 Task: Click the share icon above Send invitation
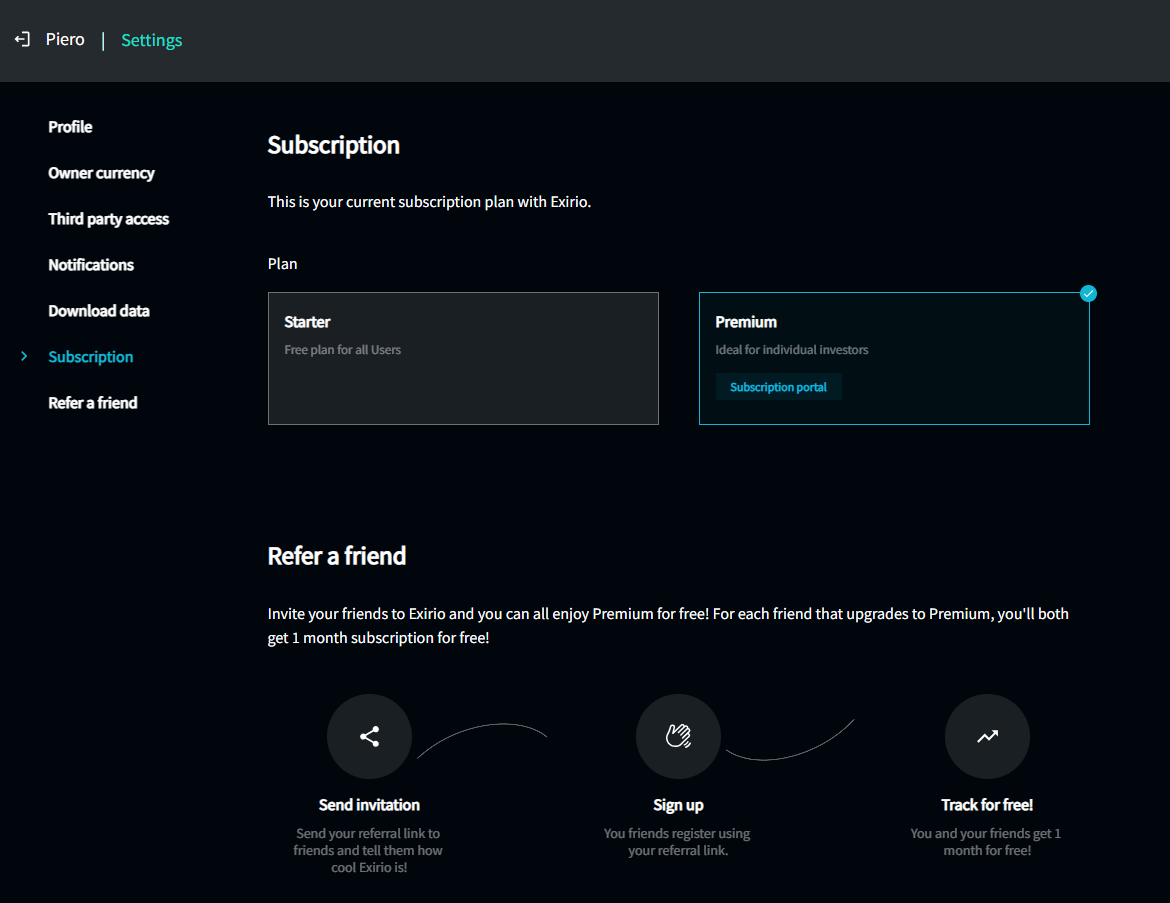click(x=369, y=737)
